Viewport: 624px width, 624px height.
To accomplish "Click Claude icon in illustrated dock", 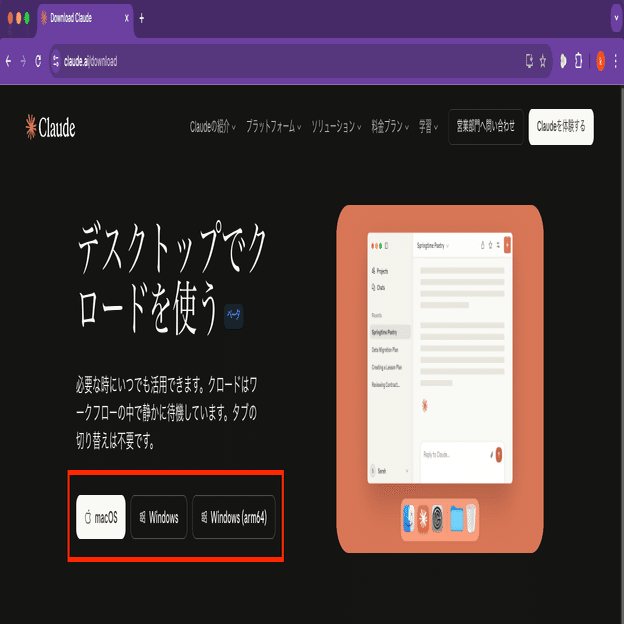I will coord(423,519).
